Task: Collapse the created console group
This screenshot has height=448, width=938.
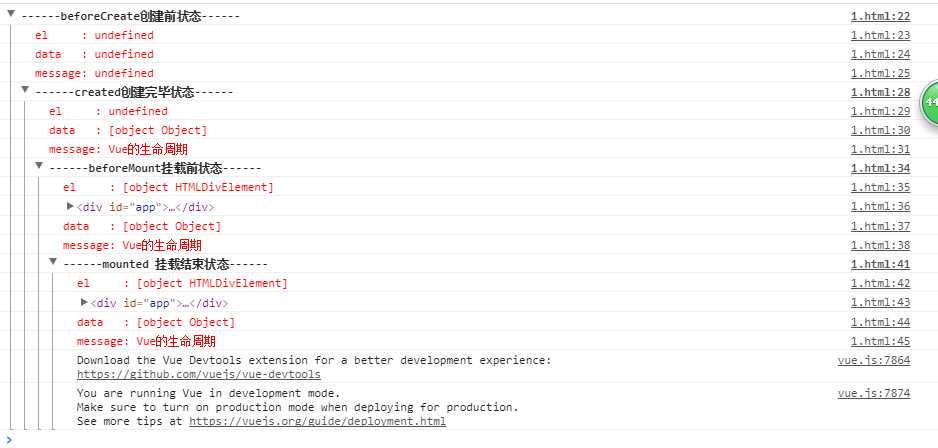Action: coord(25,91)
